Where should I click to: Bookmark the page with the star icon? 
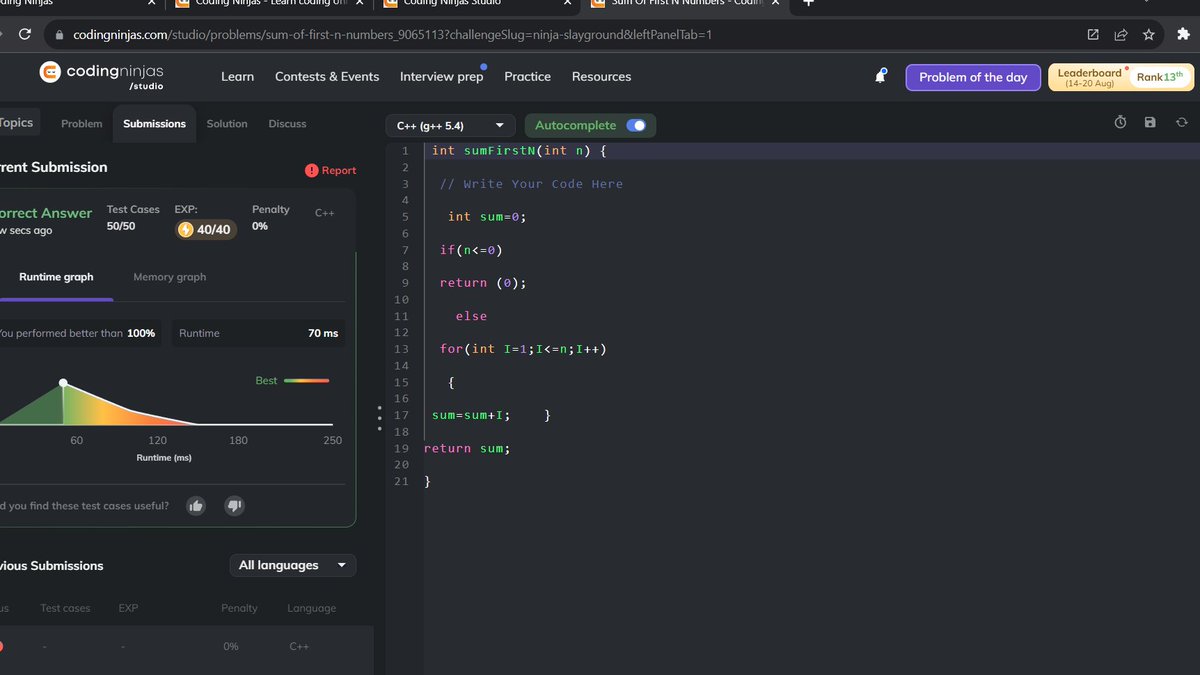click(x=1148, y=33)
